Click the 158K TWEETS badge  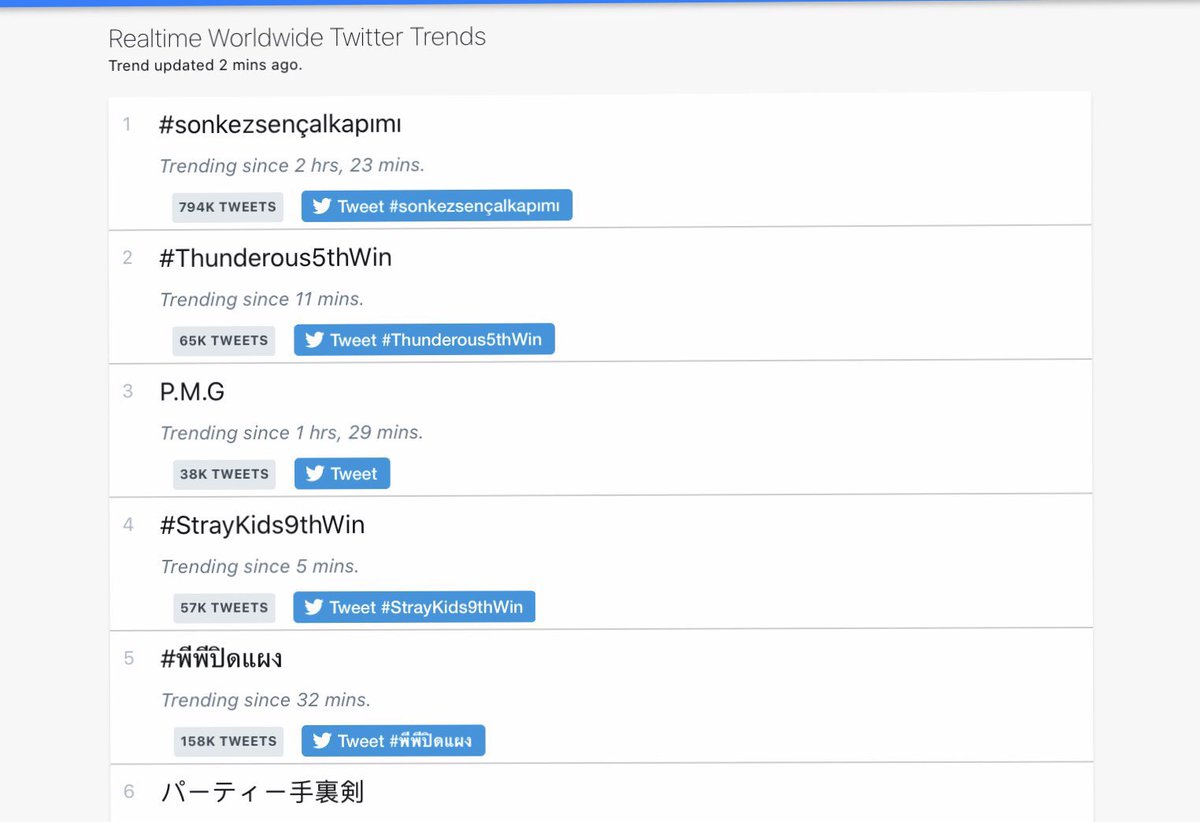click(x=228, y=741)
